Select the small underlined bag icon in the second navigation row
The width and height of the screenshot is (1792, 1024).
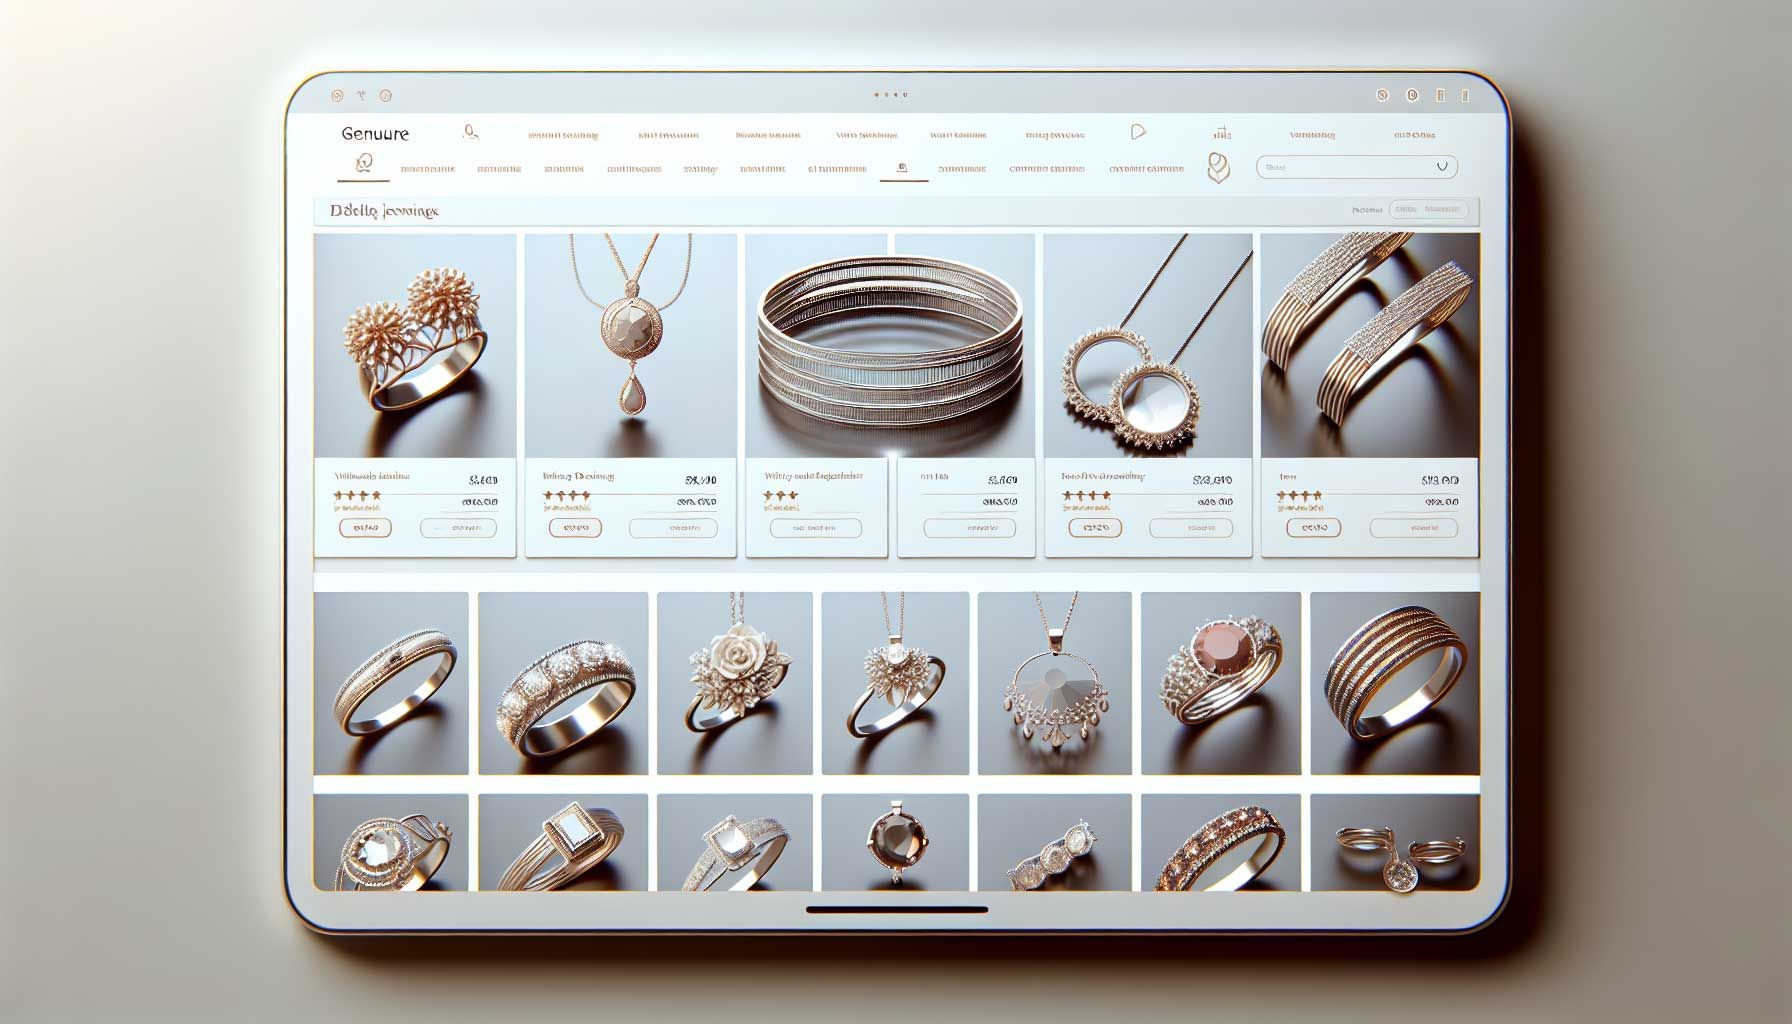tap(903, 169)
